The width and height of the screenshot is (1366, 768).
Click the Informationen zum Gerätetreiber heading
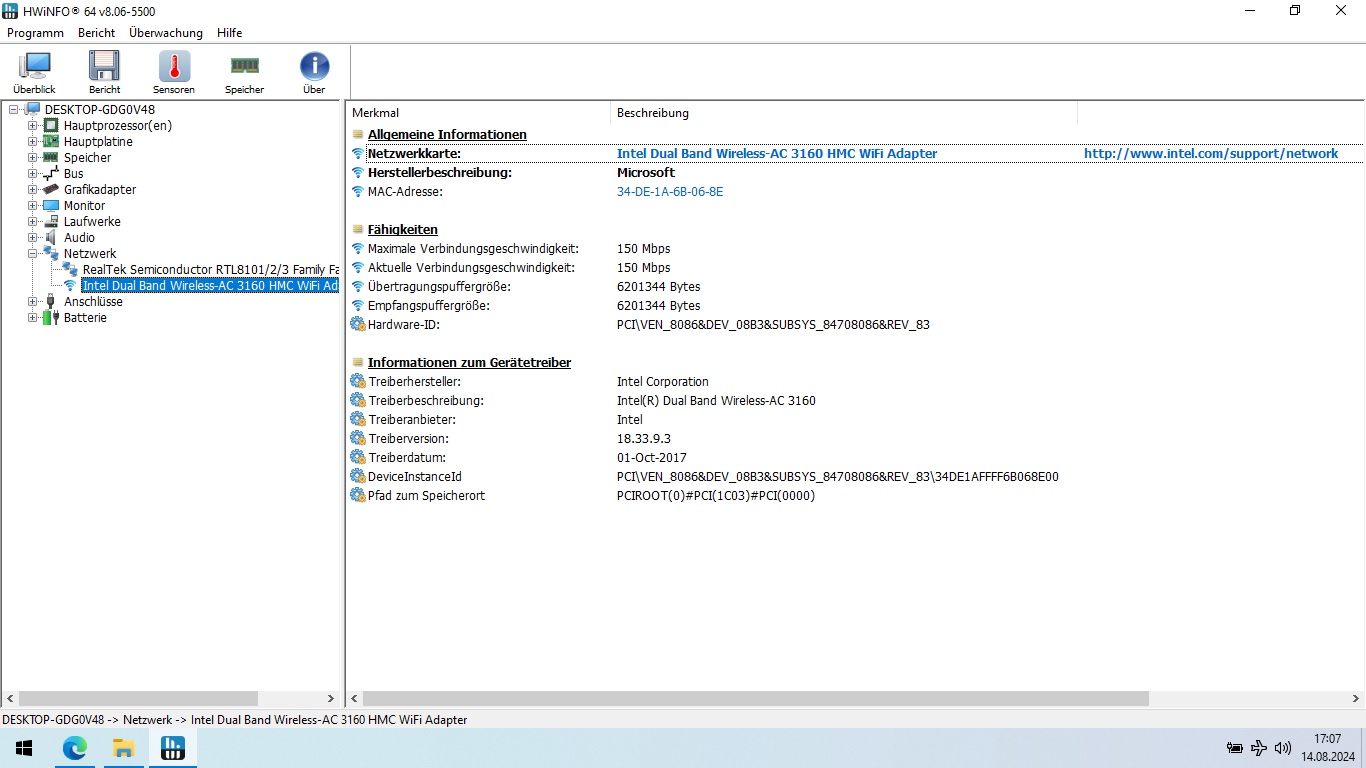[x=469, y=363]
